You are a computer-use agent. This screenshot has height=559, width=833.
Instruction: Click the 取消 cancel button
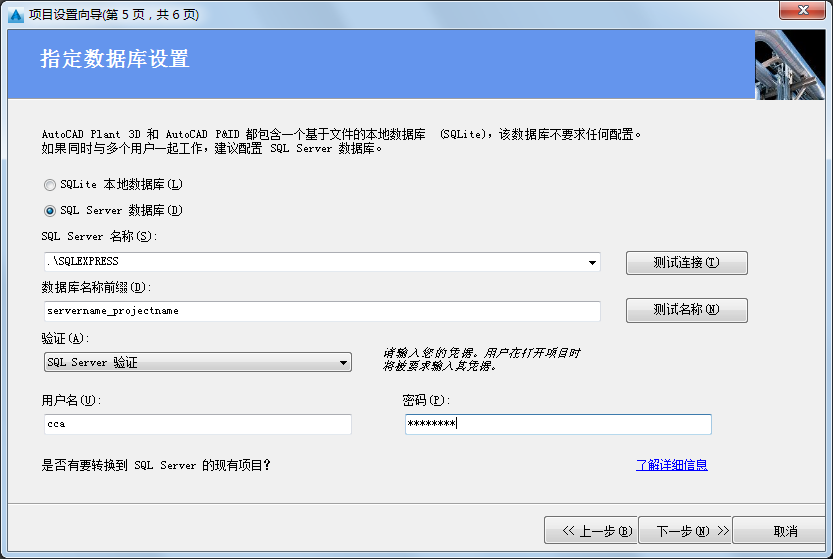779,530
